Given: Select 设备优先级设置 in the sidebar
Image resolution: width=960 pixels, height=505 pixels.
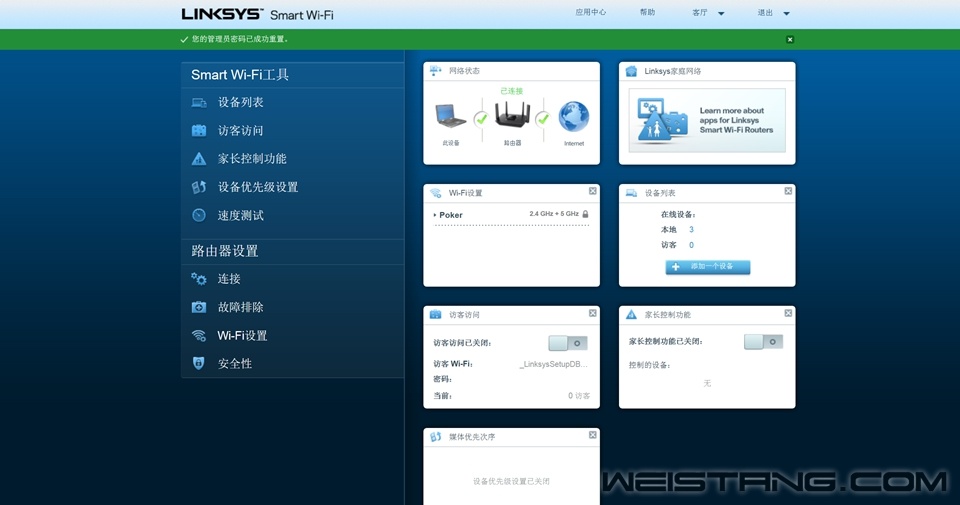Looking at the screenshot, I should coord(258,187).
